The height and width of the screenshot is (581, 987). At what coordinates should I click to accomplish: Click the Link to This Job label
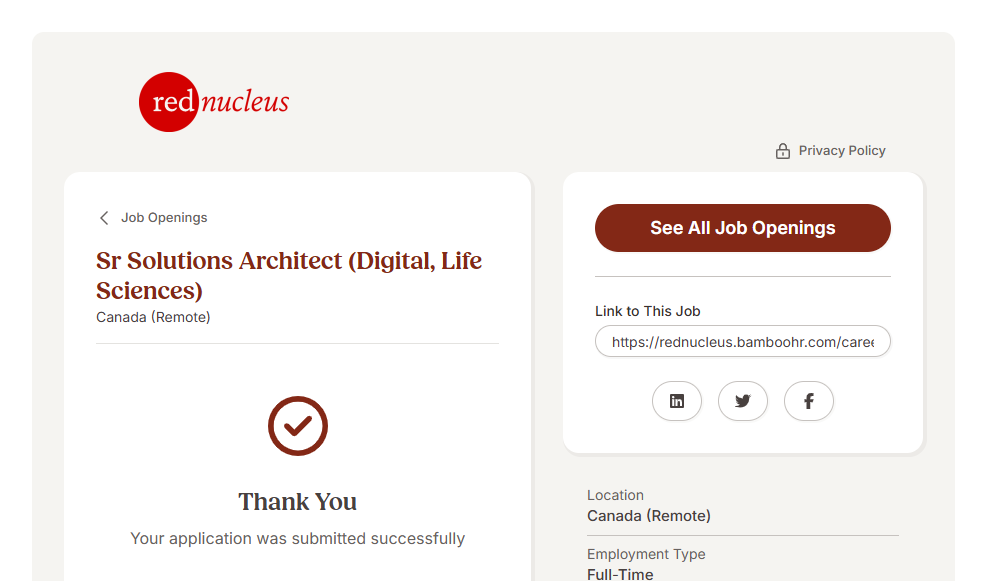pos(648,311)
